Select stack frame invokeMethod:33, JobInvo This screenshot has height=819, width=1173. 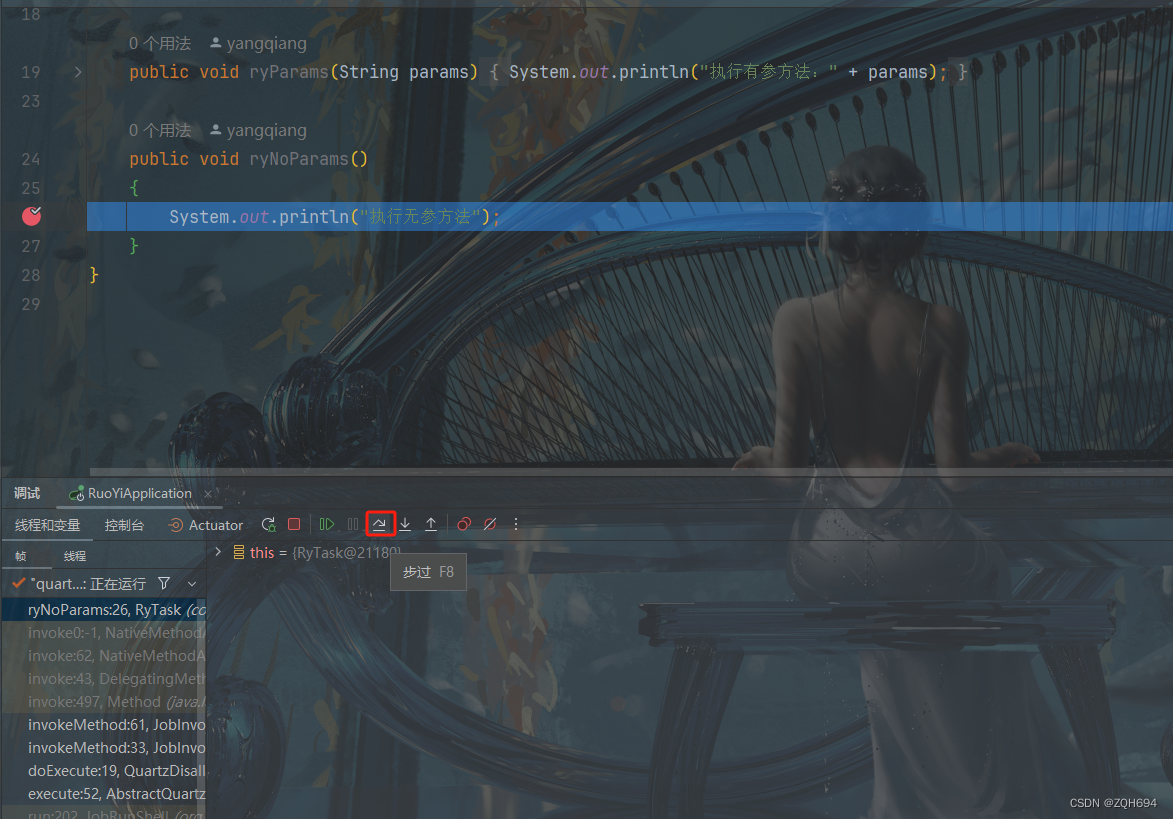[x=104, y=748]
